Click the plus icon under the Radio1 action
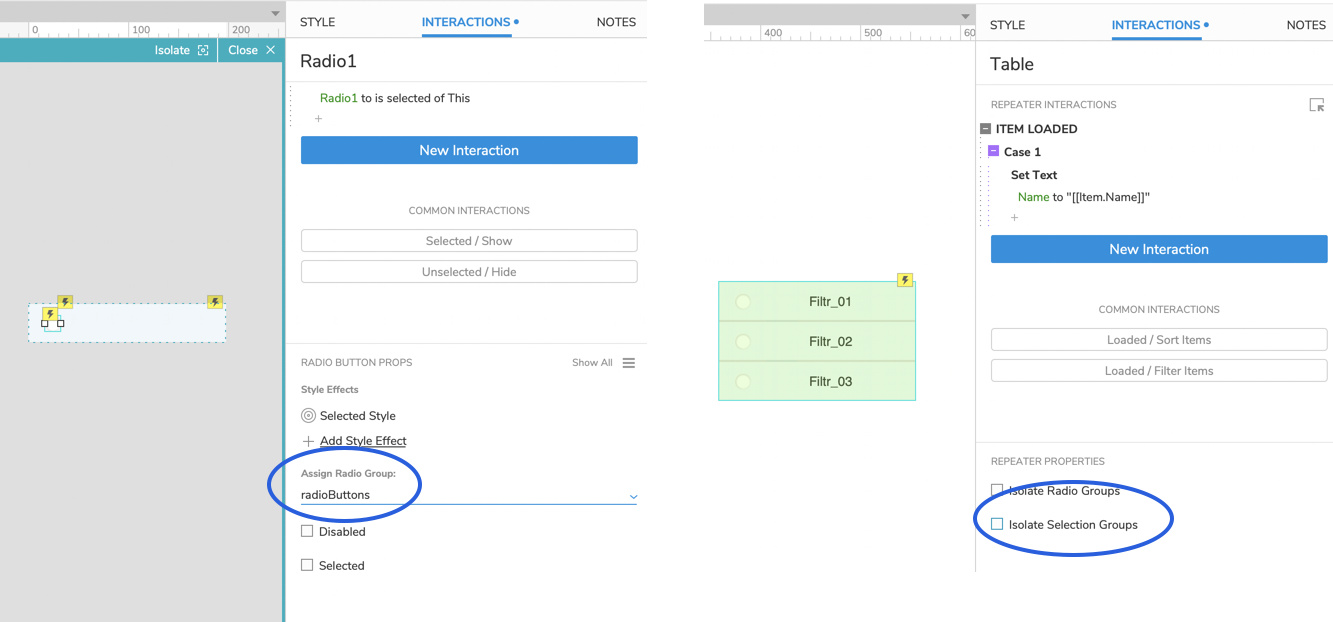The height and width of the screenshot is (622, 1333). click(x=319, y=119)
